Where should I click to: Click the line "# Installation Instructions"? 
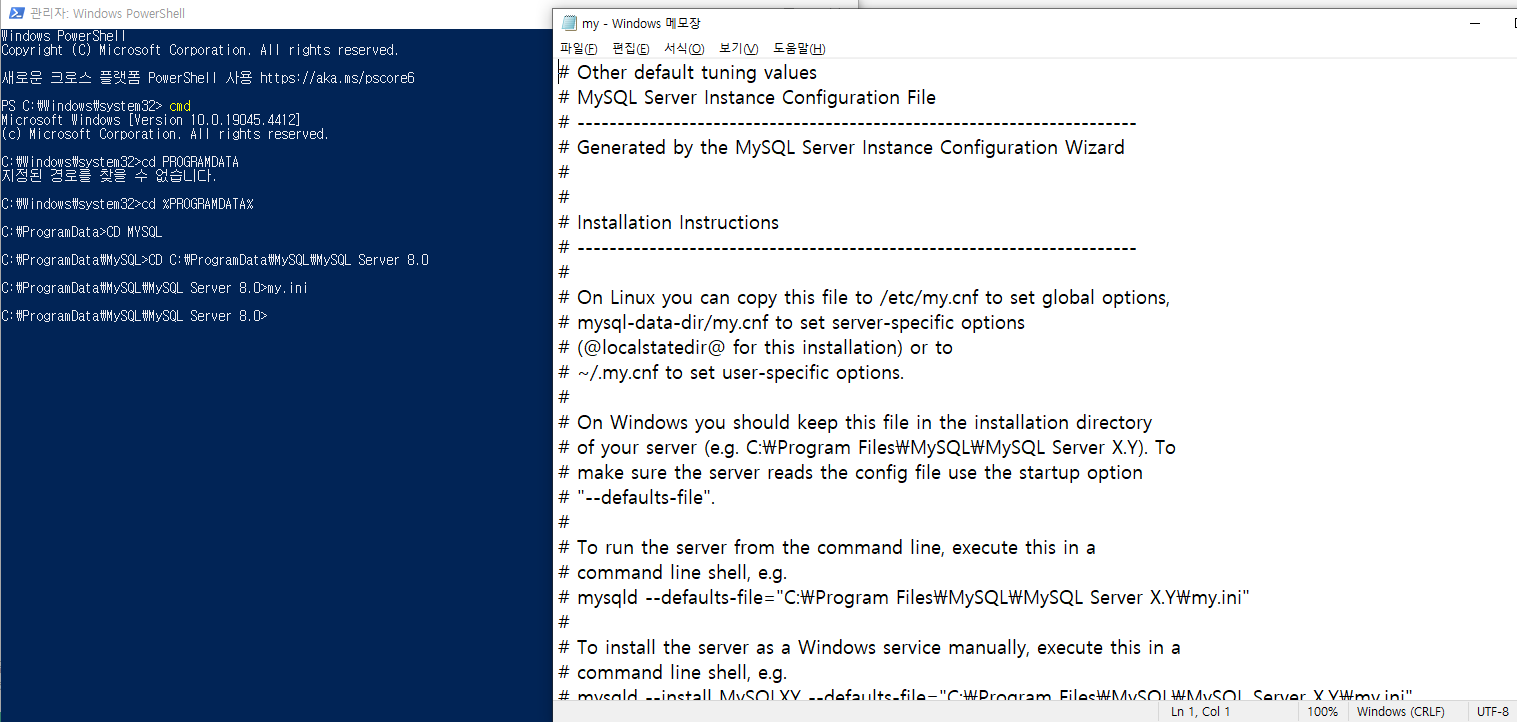[x=668, y=222]
